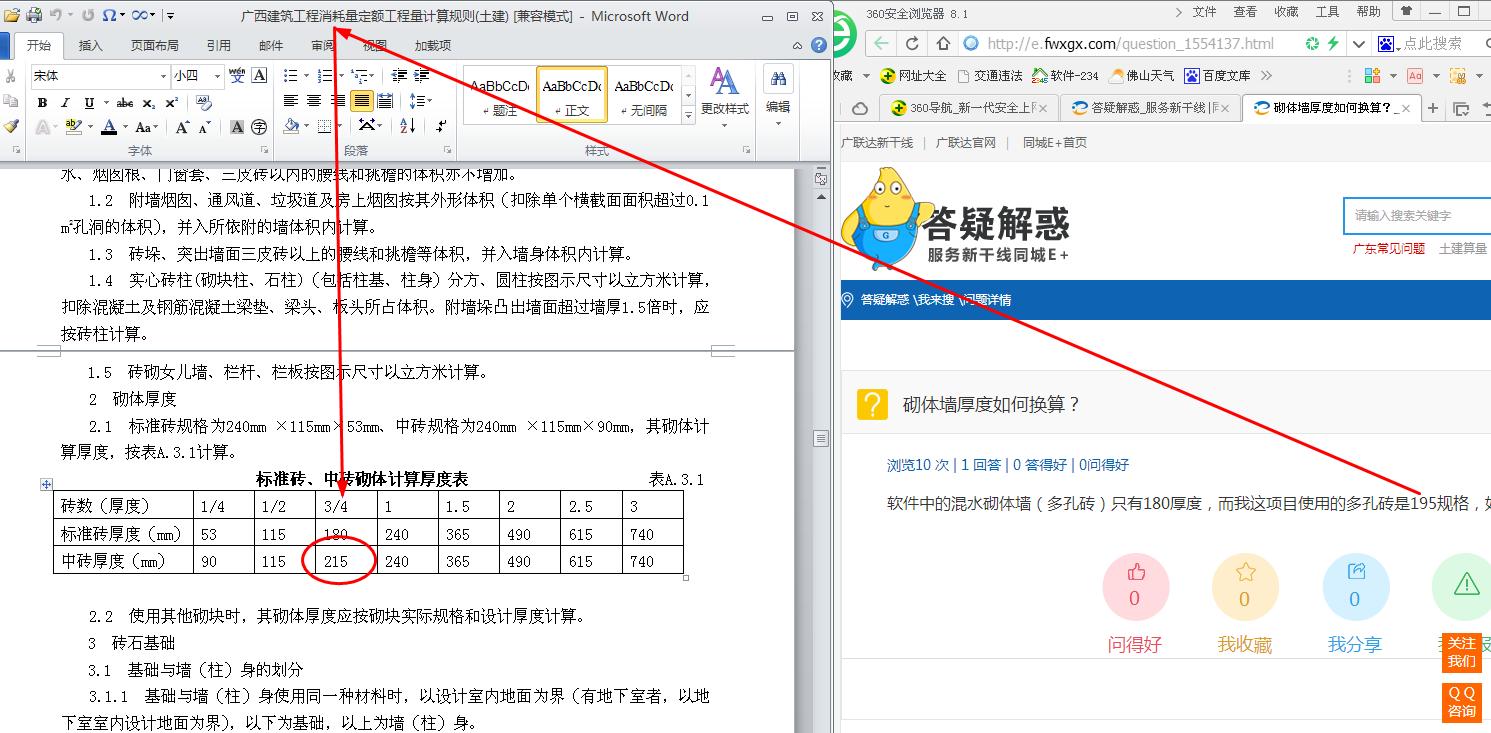Click Quick Print icon in Quick Access toolbar
1491x733 pixels.
click(33, 15)
